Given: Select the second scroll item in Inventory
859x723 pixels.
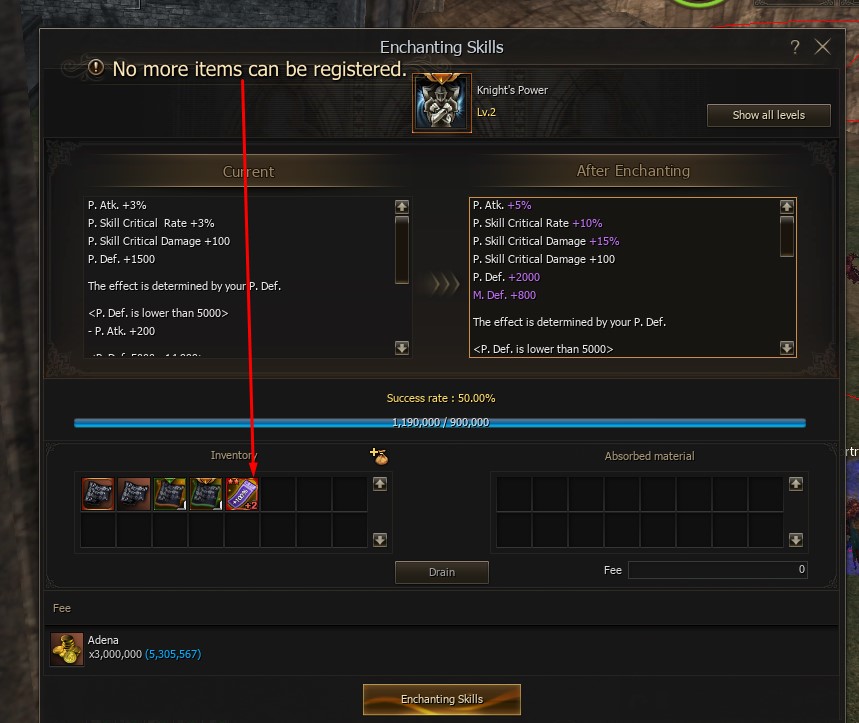Looking at the screenshot, I should pyautogui.click(x=134, y=494).
